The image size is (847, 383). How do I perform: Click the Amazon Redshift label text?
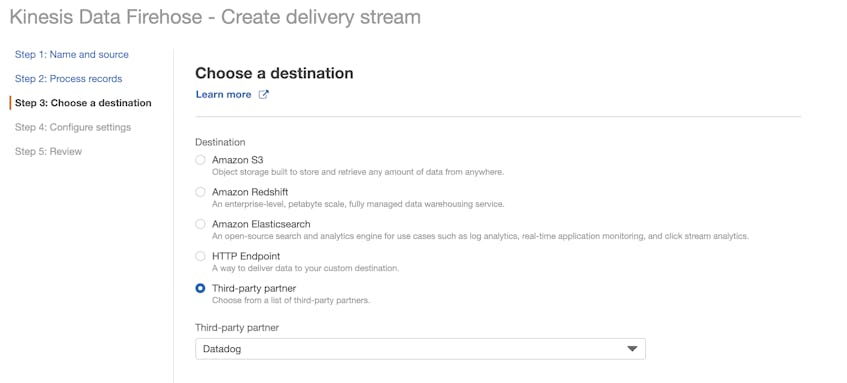(x=250, y=192)
